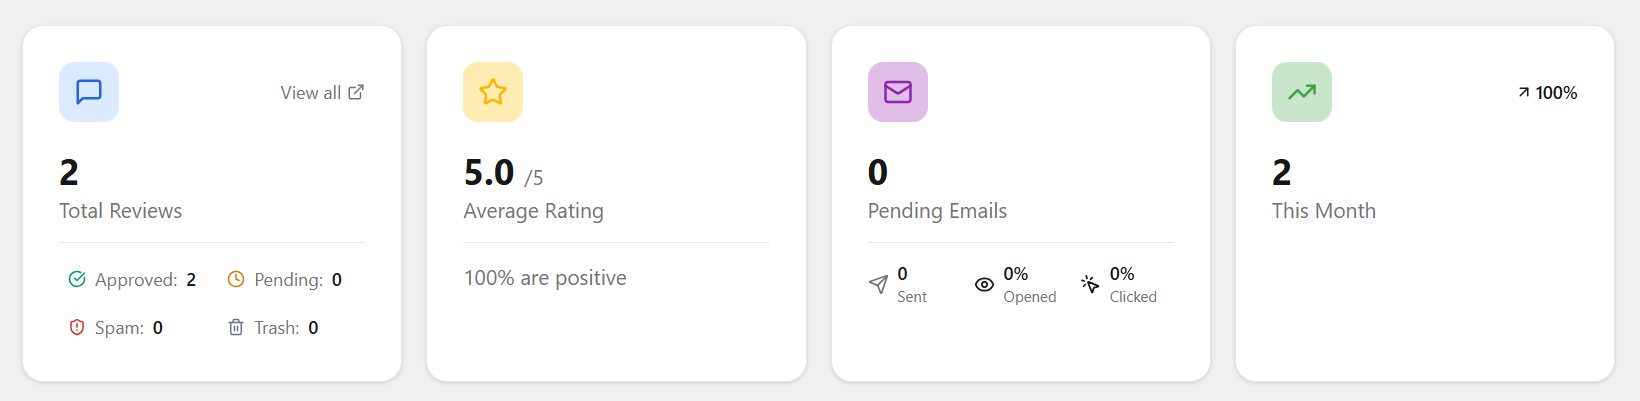The width and height of the screenshot is (1640, 401).
Task: Open the View all reviews link
Action: 311,93
